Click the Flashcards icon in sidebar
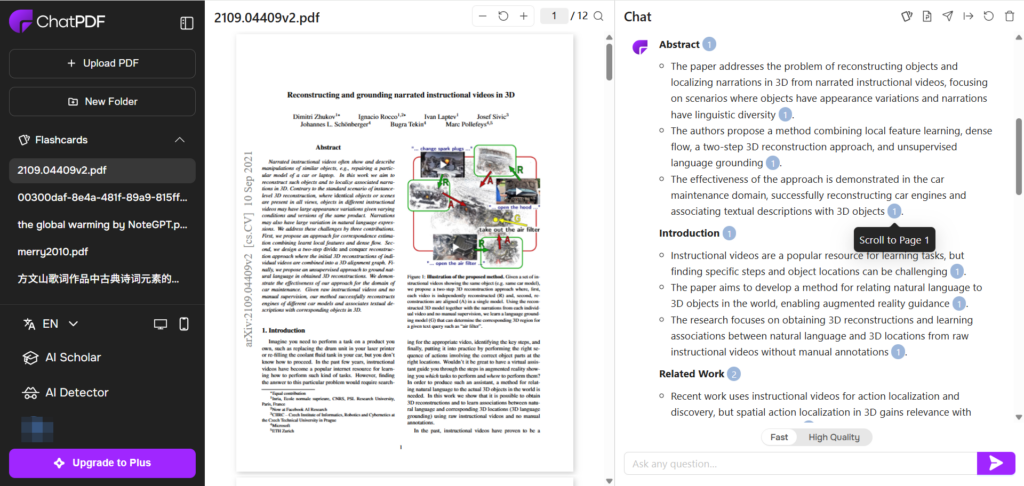 coord(25,140)
